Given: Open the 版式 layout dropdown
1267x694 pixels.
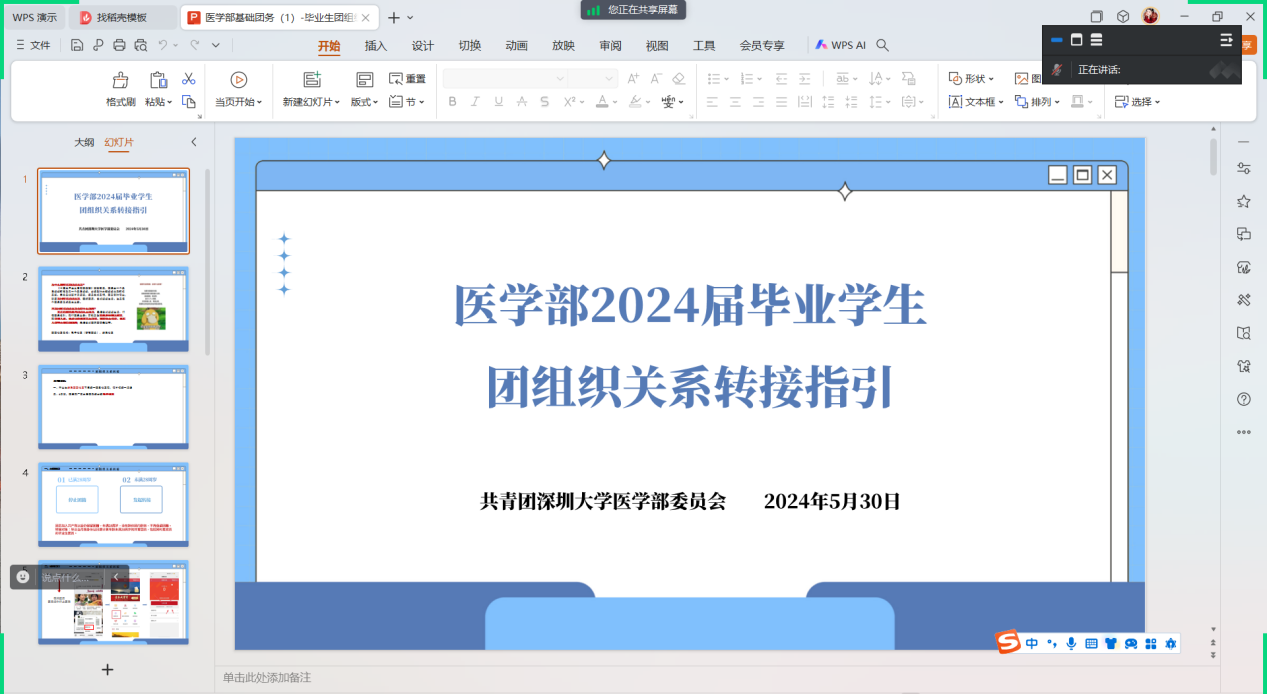Looking at the screenshot, I should (x=364, y=102).
